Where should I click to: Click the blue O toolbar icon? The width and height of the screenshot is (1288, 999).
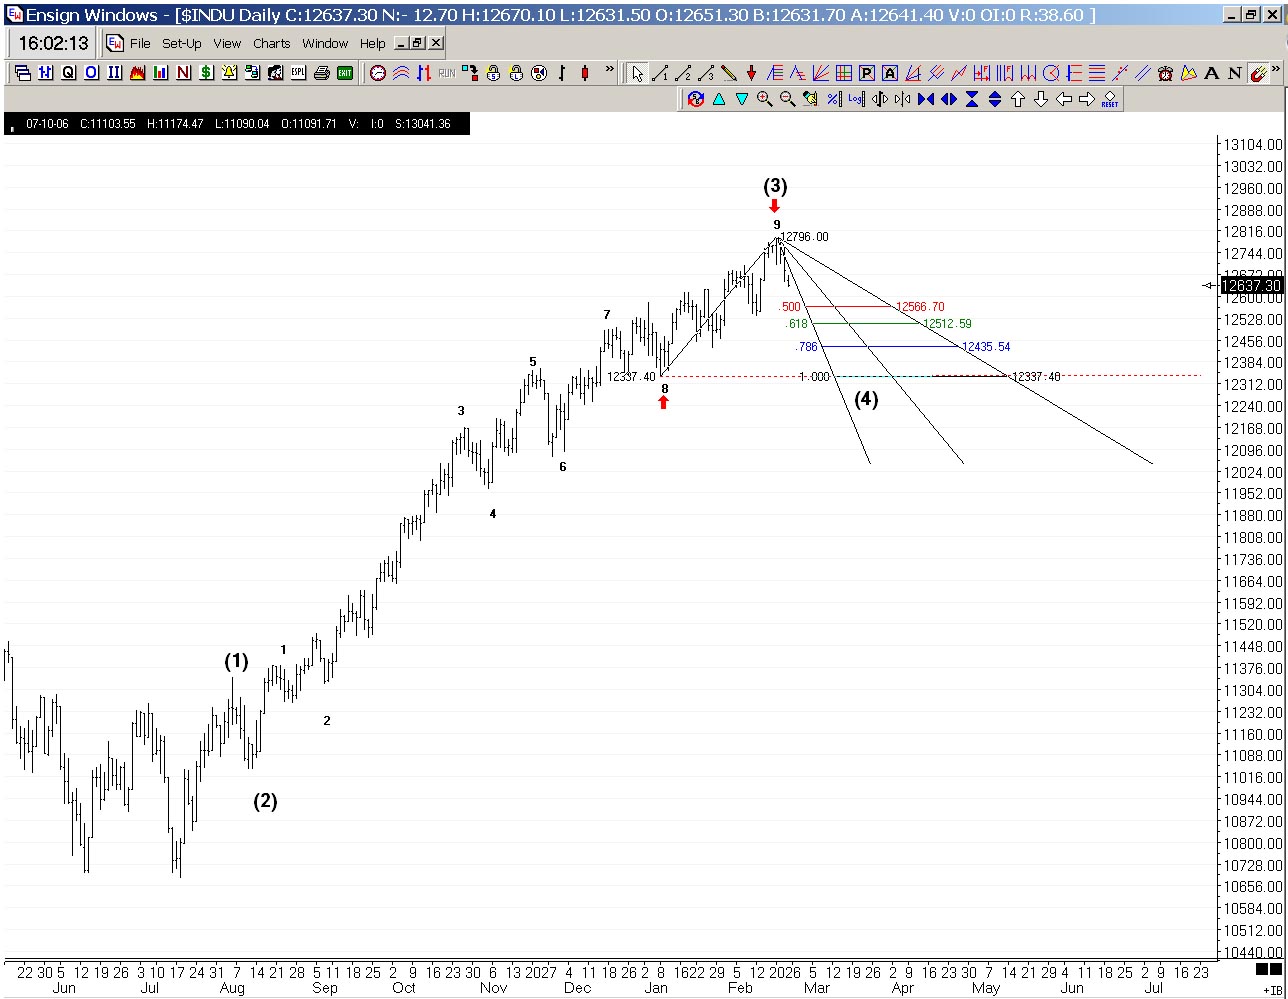(91, 73)
